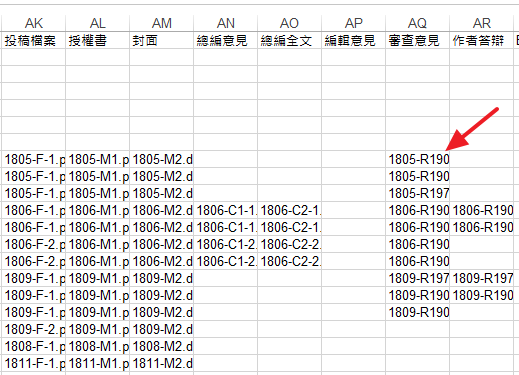Select column header AO

point(289,23)
